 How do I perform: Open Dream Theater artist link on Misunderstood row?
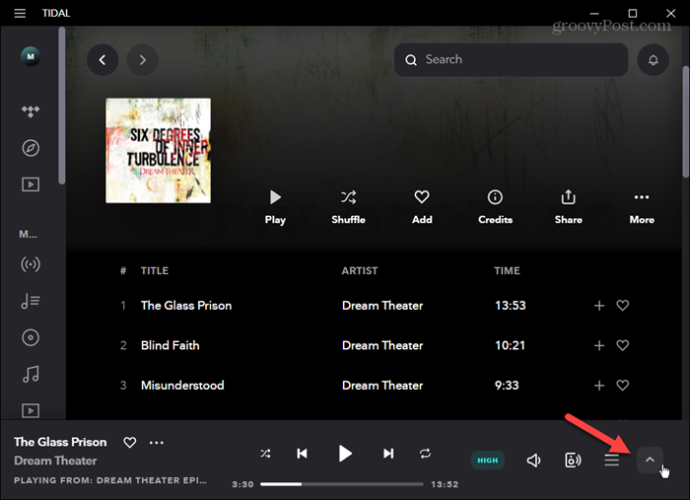pyautogui.click(x=382, y=386)
